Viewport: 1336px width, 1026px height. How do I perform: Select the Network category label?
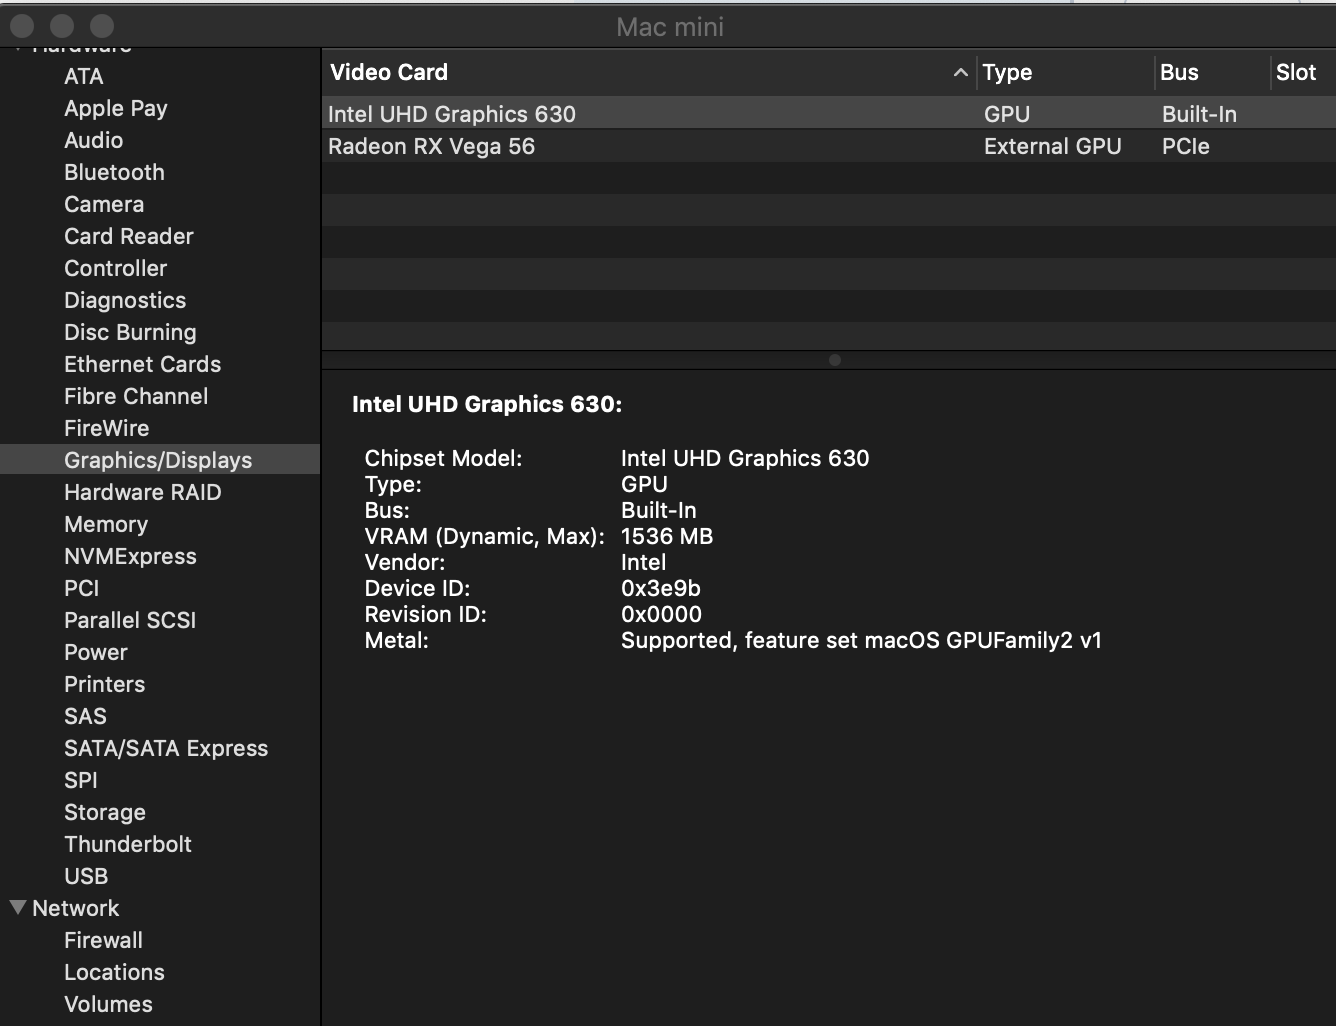click(x=76, y=908)
